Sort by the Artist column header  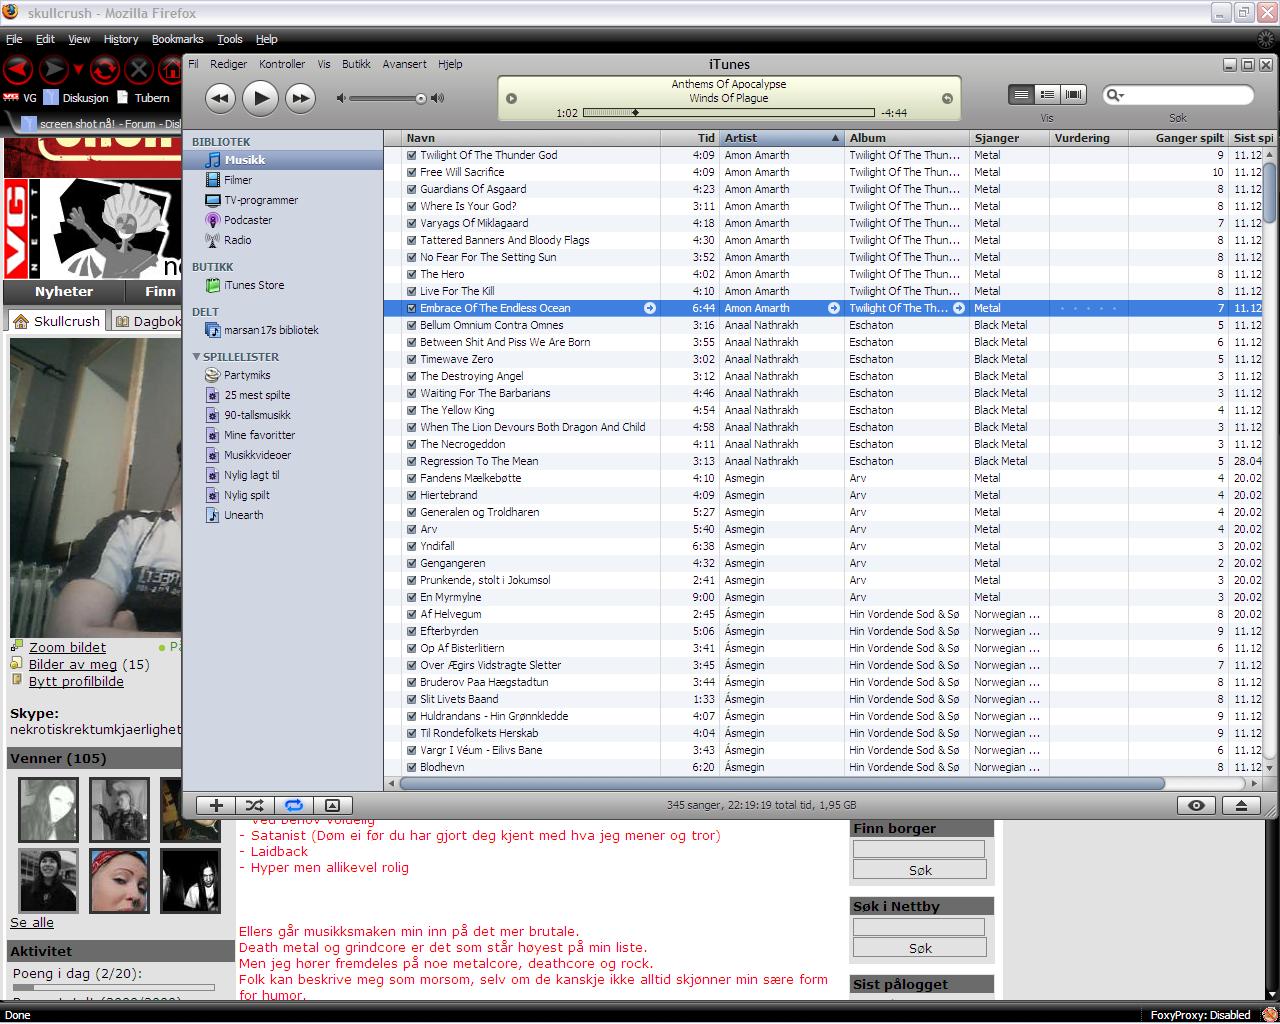coord(782,138)
